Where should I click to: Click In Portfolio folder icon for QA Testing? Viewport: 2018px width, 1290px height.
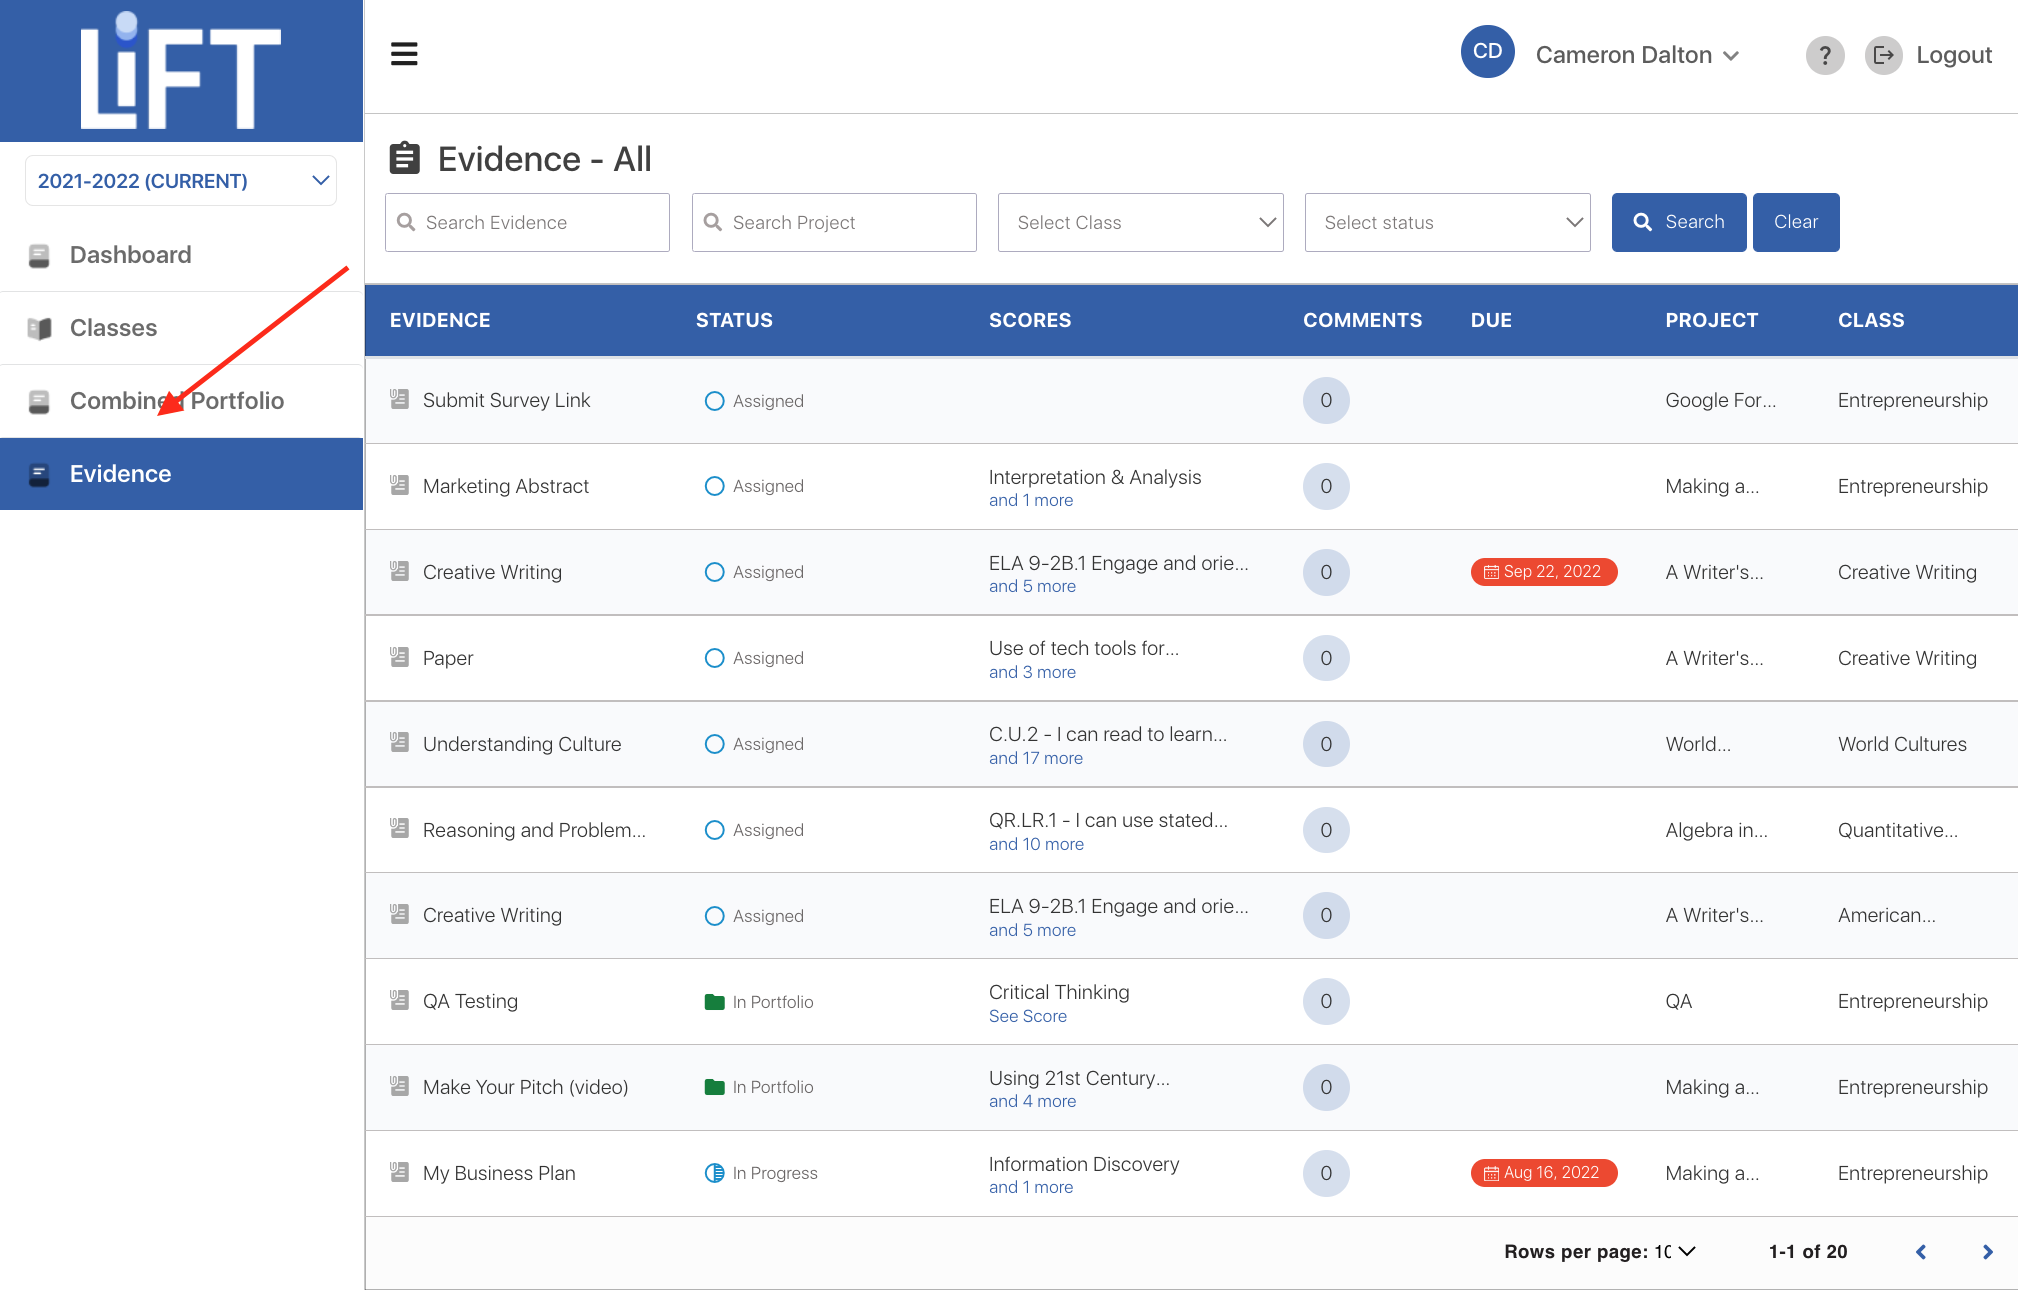pos(714,1002)
